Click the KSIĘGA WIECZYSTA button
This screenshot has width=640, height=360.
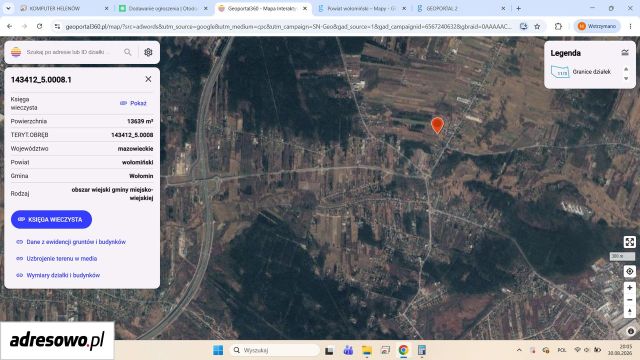[51, 220]
